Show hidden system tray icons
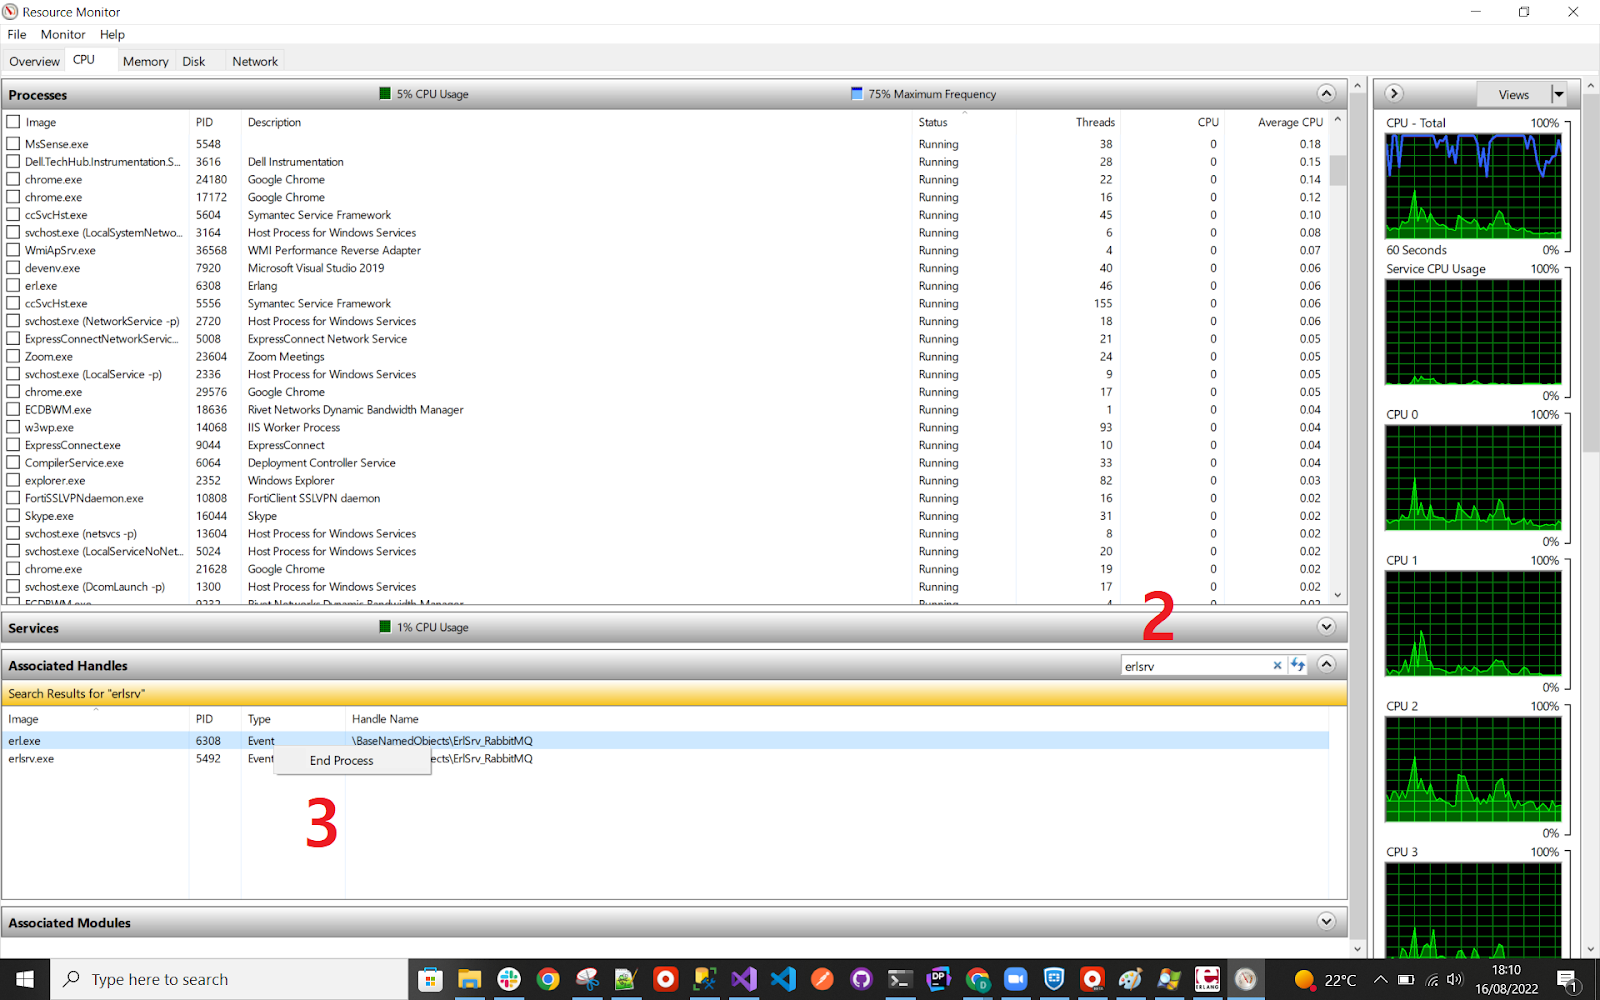Viewport: 1600px width, 1000px height. tap(1380, 979)
